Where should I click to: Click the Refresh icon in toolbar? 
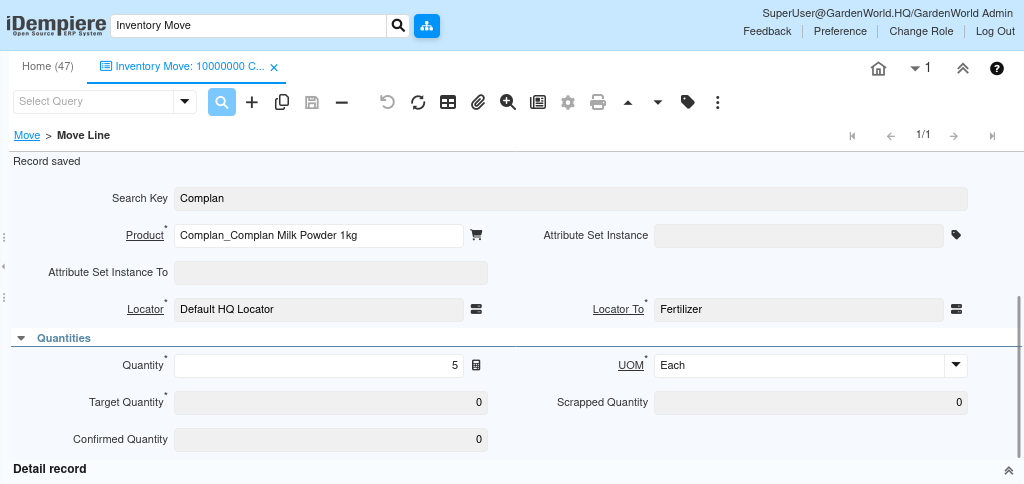click(x=418, y=102)
